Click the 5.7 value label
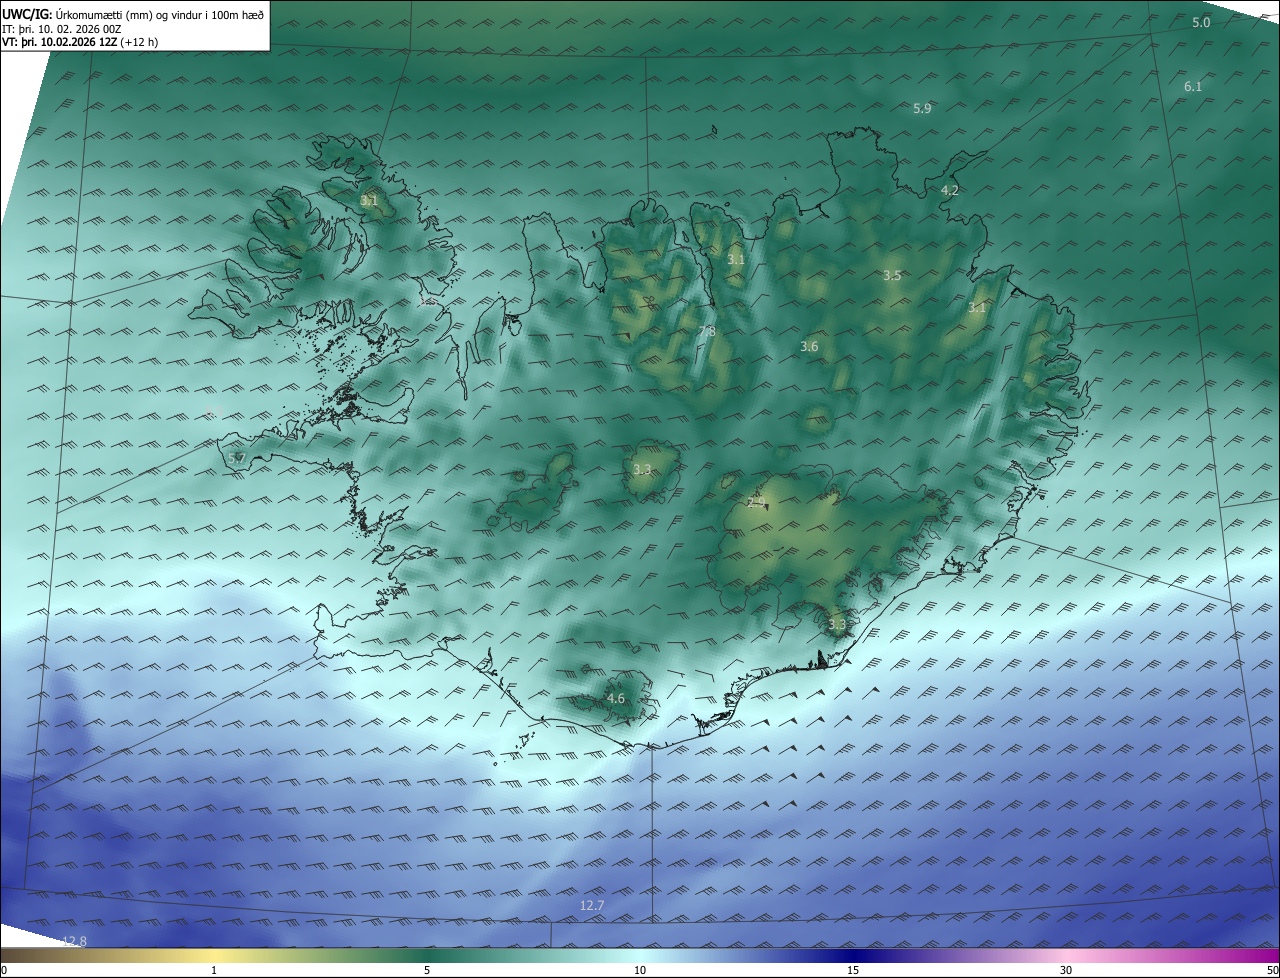 [236, 458]
